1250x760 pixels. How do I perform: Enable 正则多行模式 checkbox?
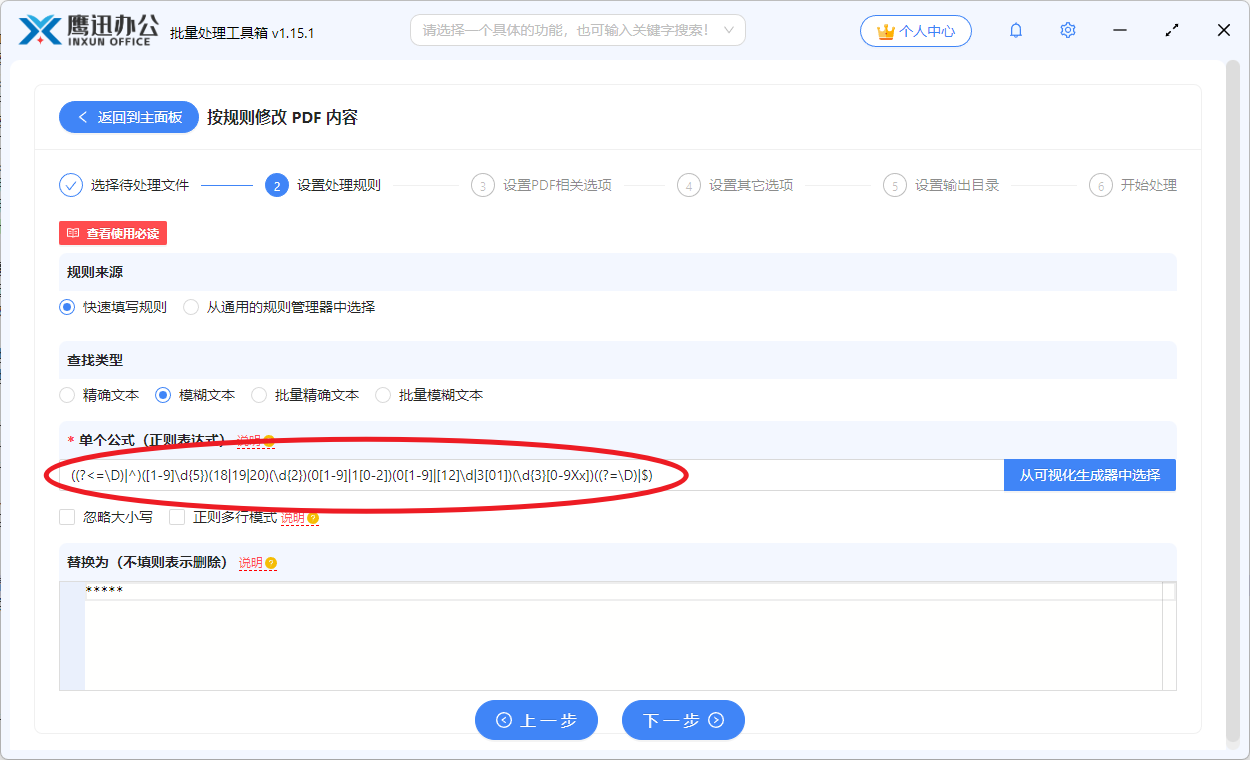177,517
